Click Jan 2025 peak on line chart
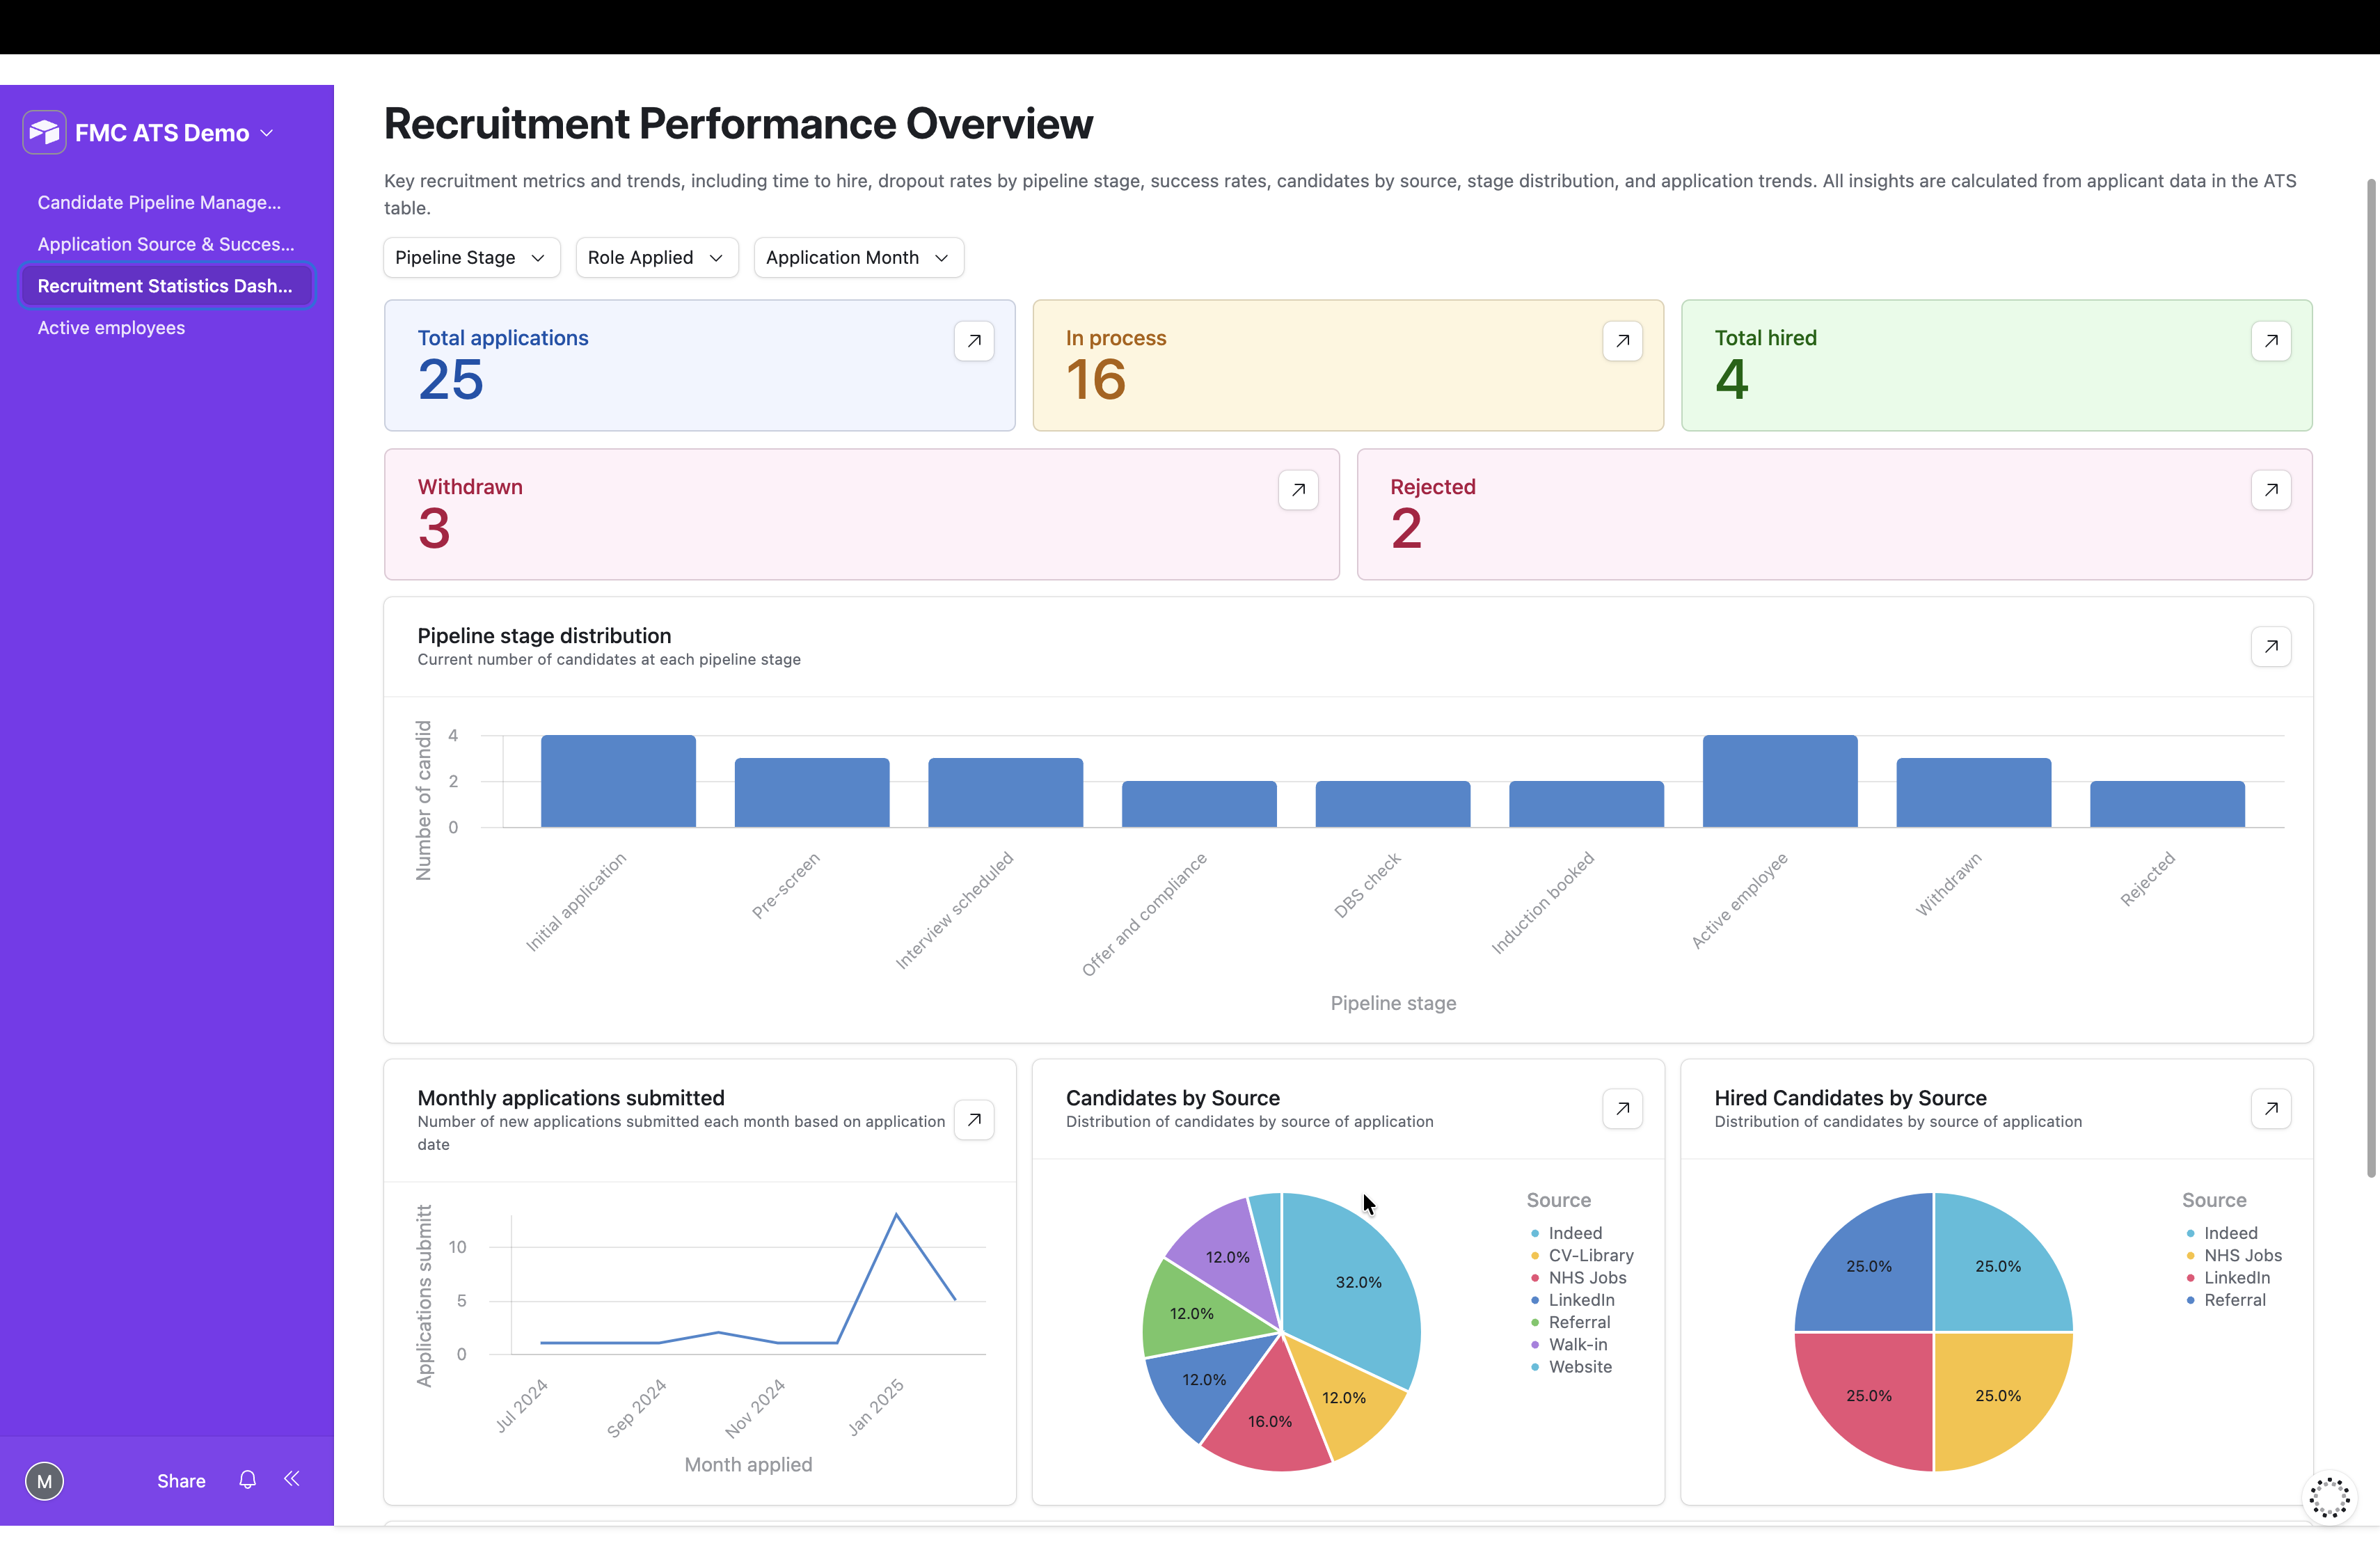2380x1548 pixels. tap(896, 1214)
